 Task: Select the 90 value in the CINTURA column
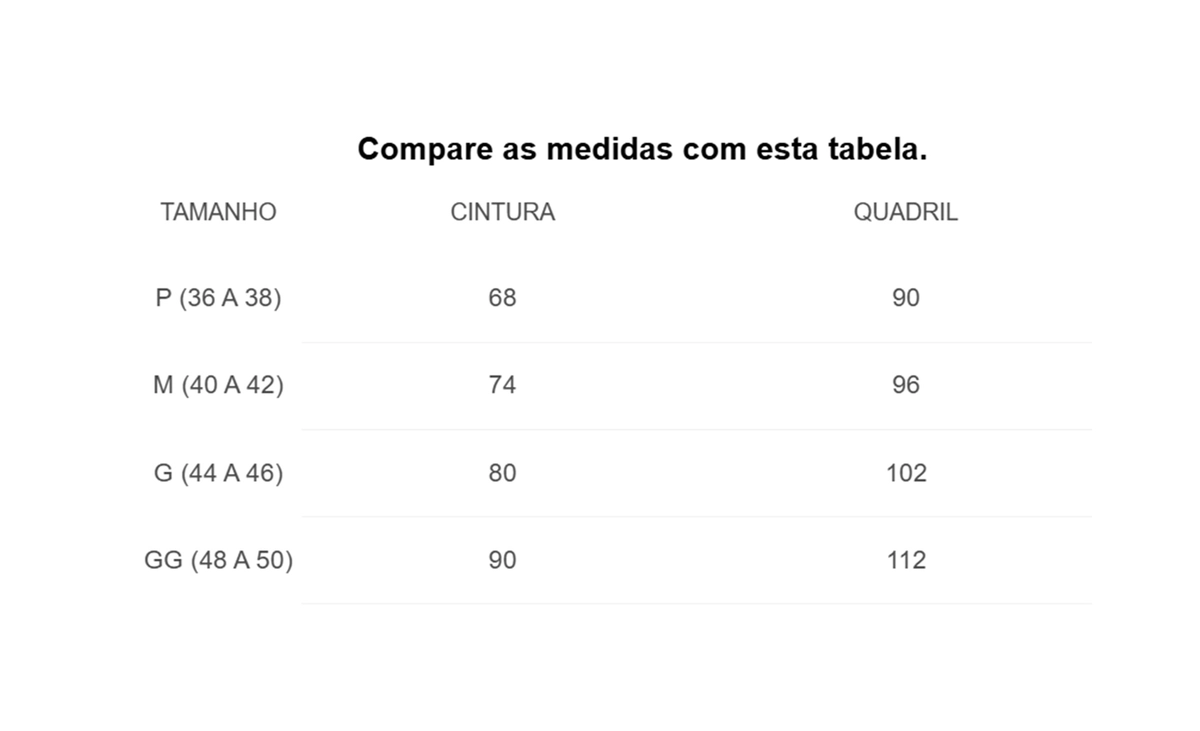coord(503,560)
